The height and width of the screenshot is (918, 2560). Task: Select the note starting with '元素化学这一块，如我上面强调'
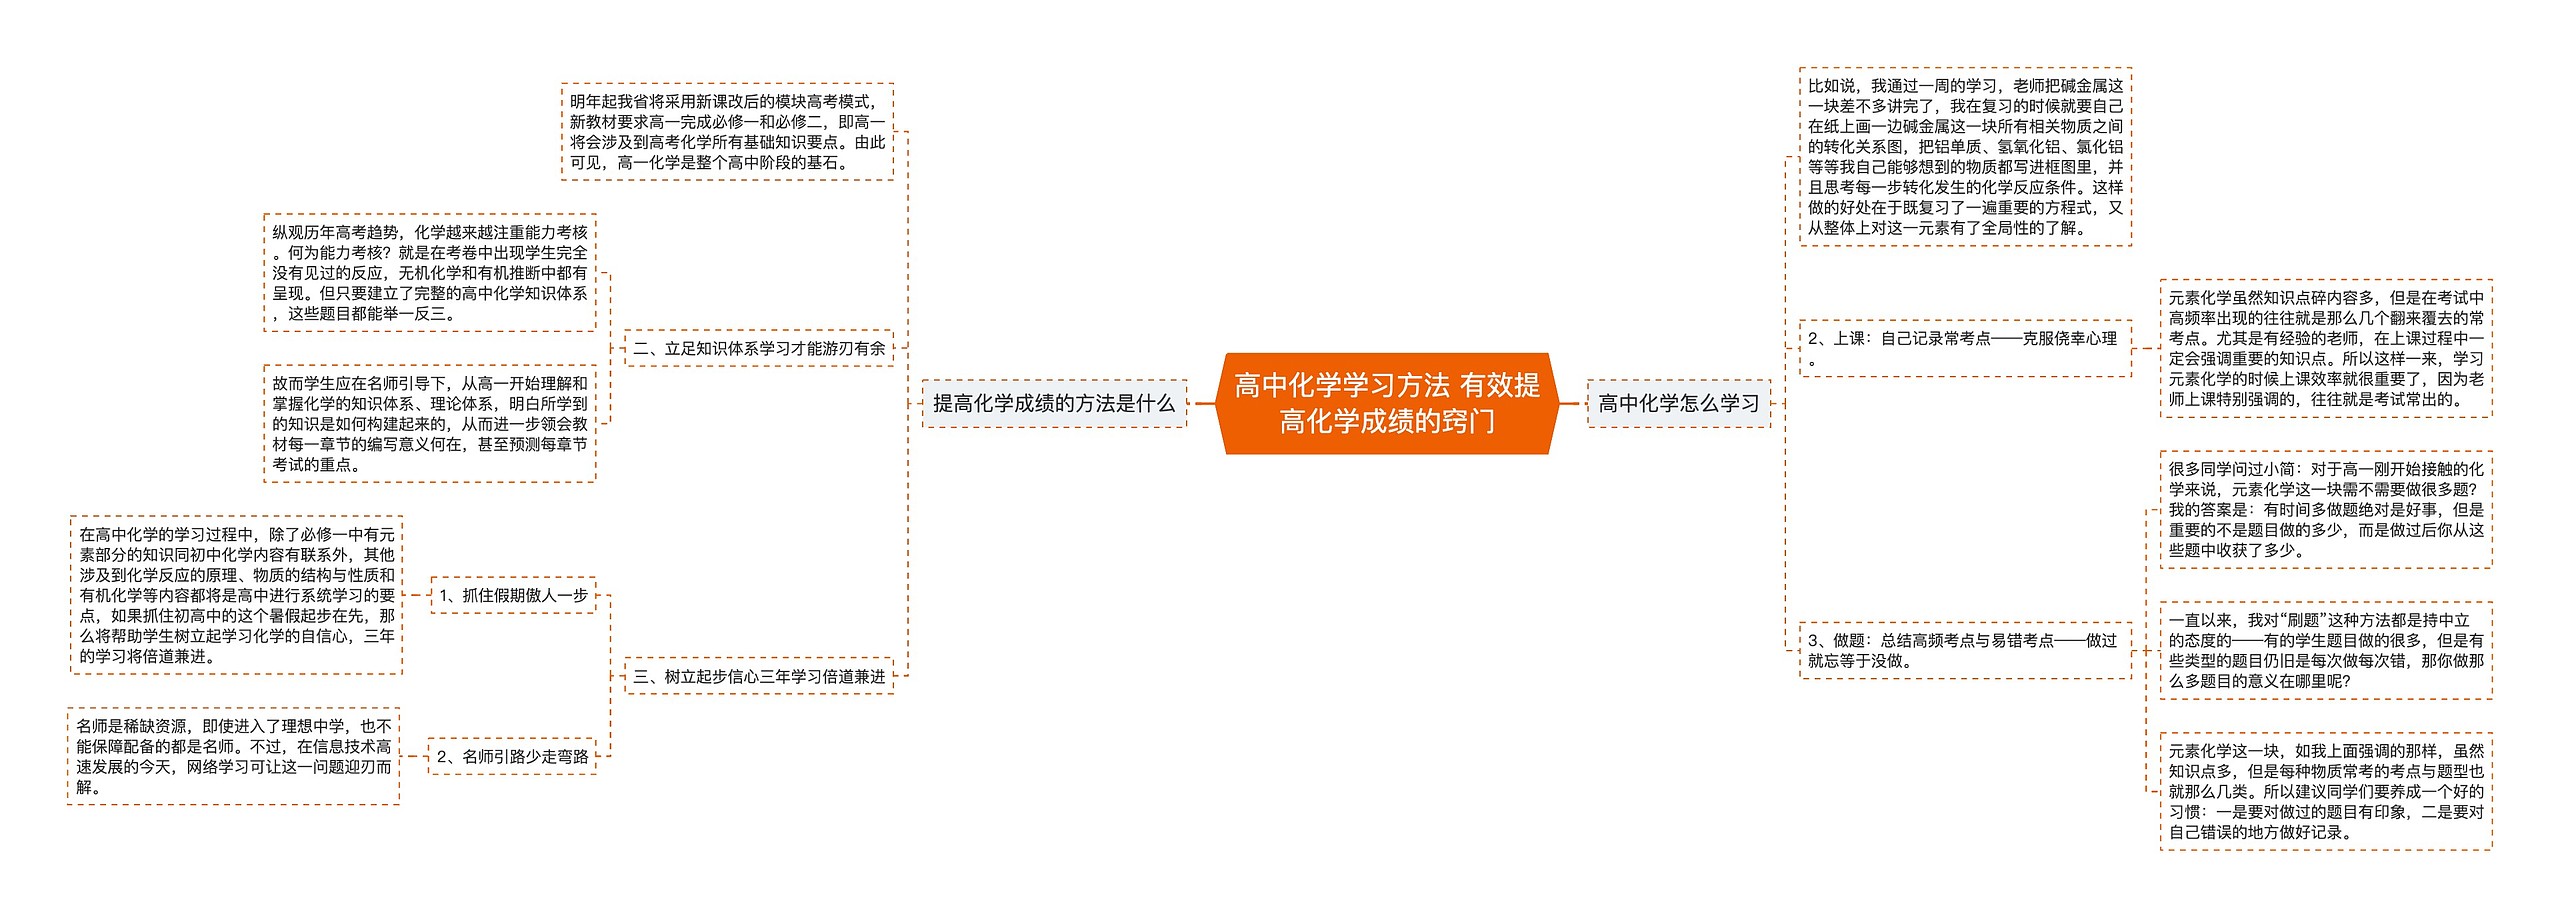2325,792
